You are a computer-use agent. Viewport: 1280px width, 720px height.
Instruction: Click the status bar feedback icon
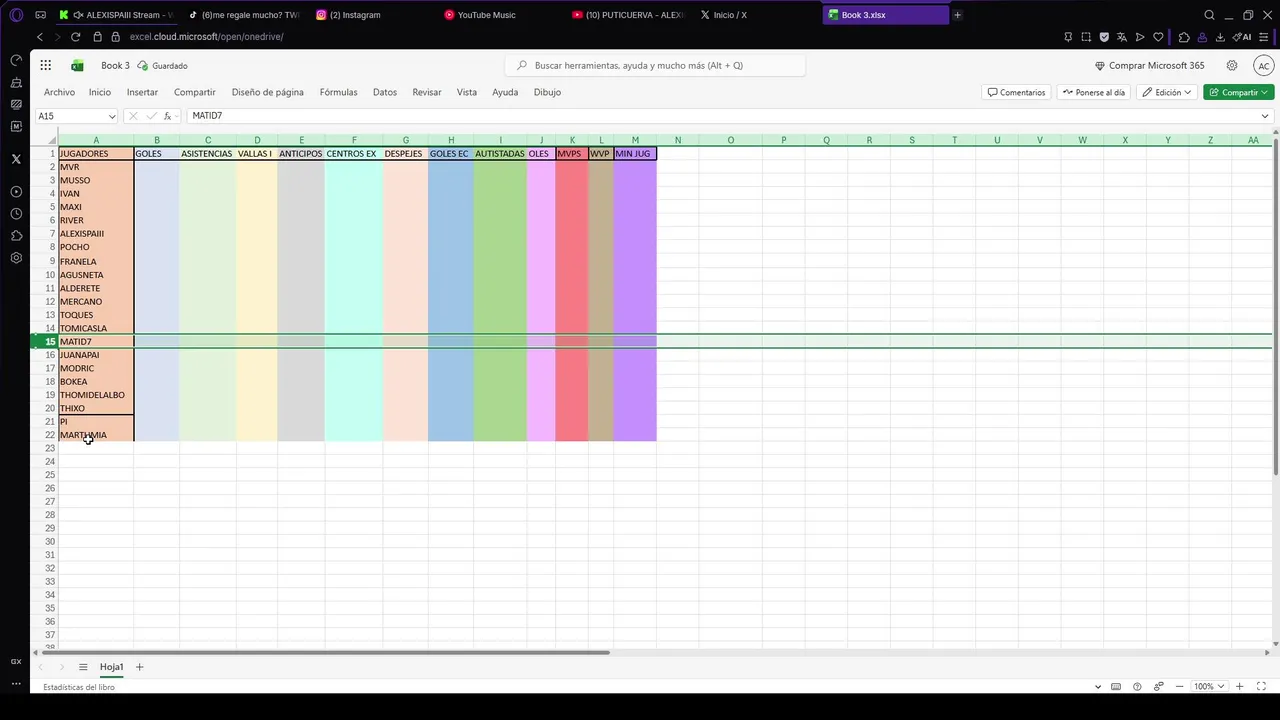[x=1159, y=686]
